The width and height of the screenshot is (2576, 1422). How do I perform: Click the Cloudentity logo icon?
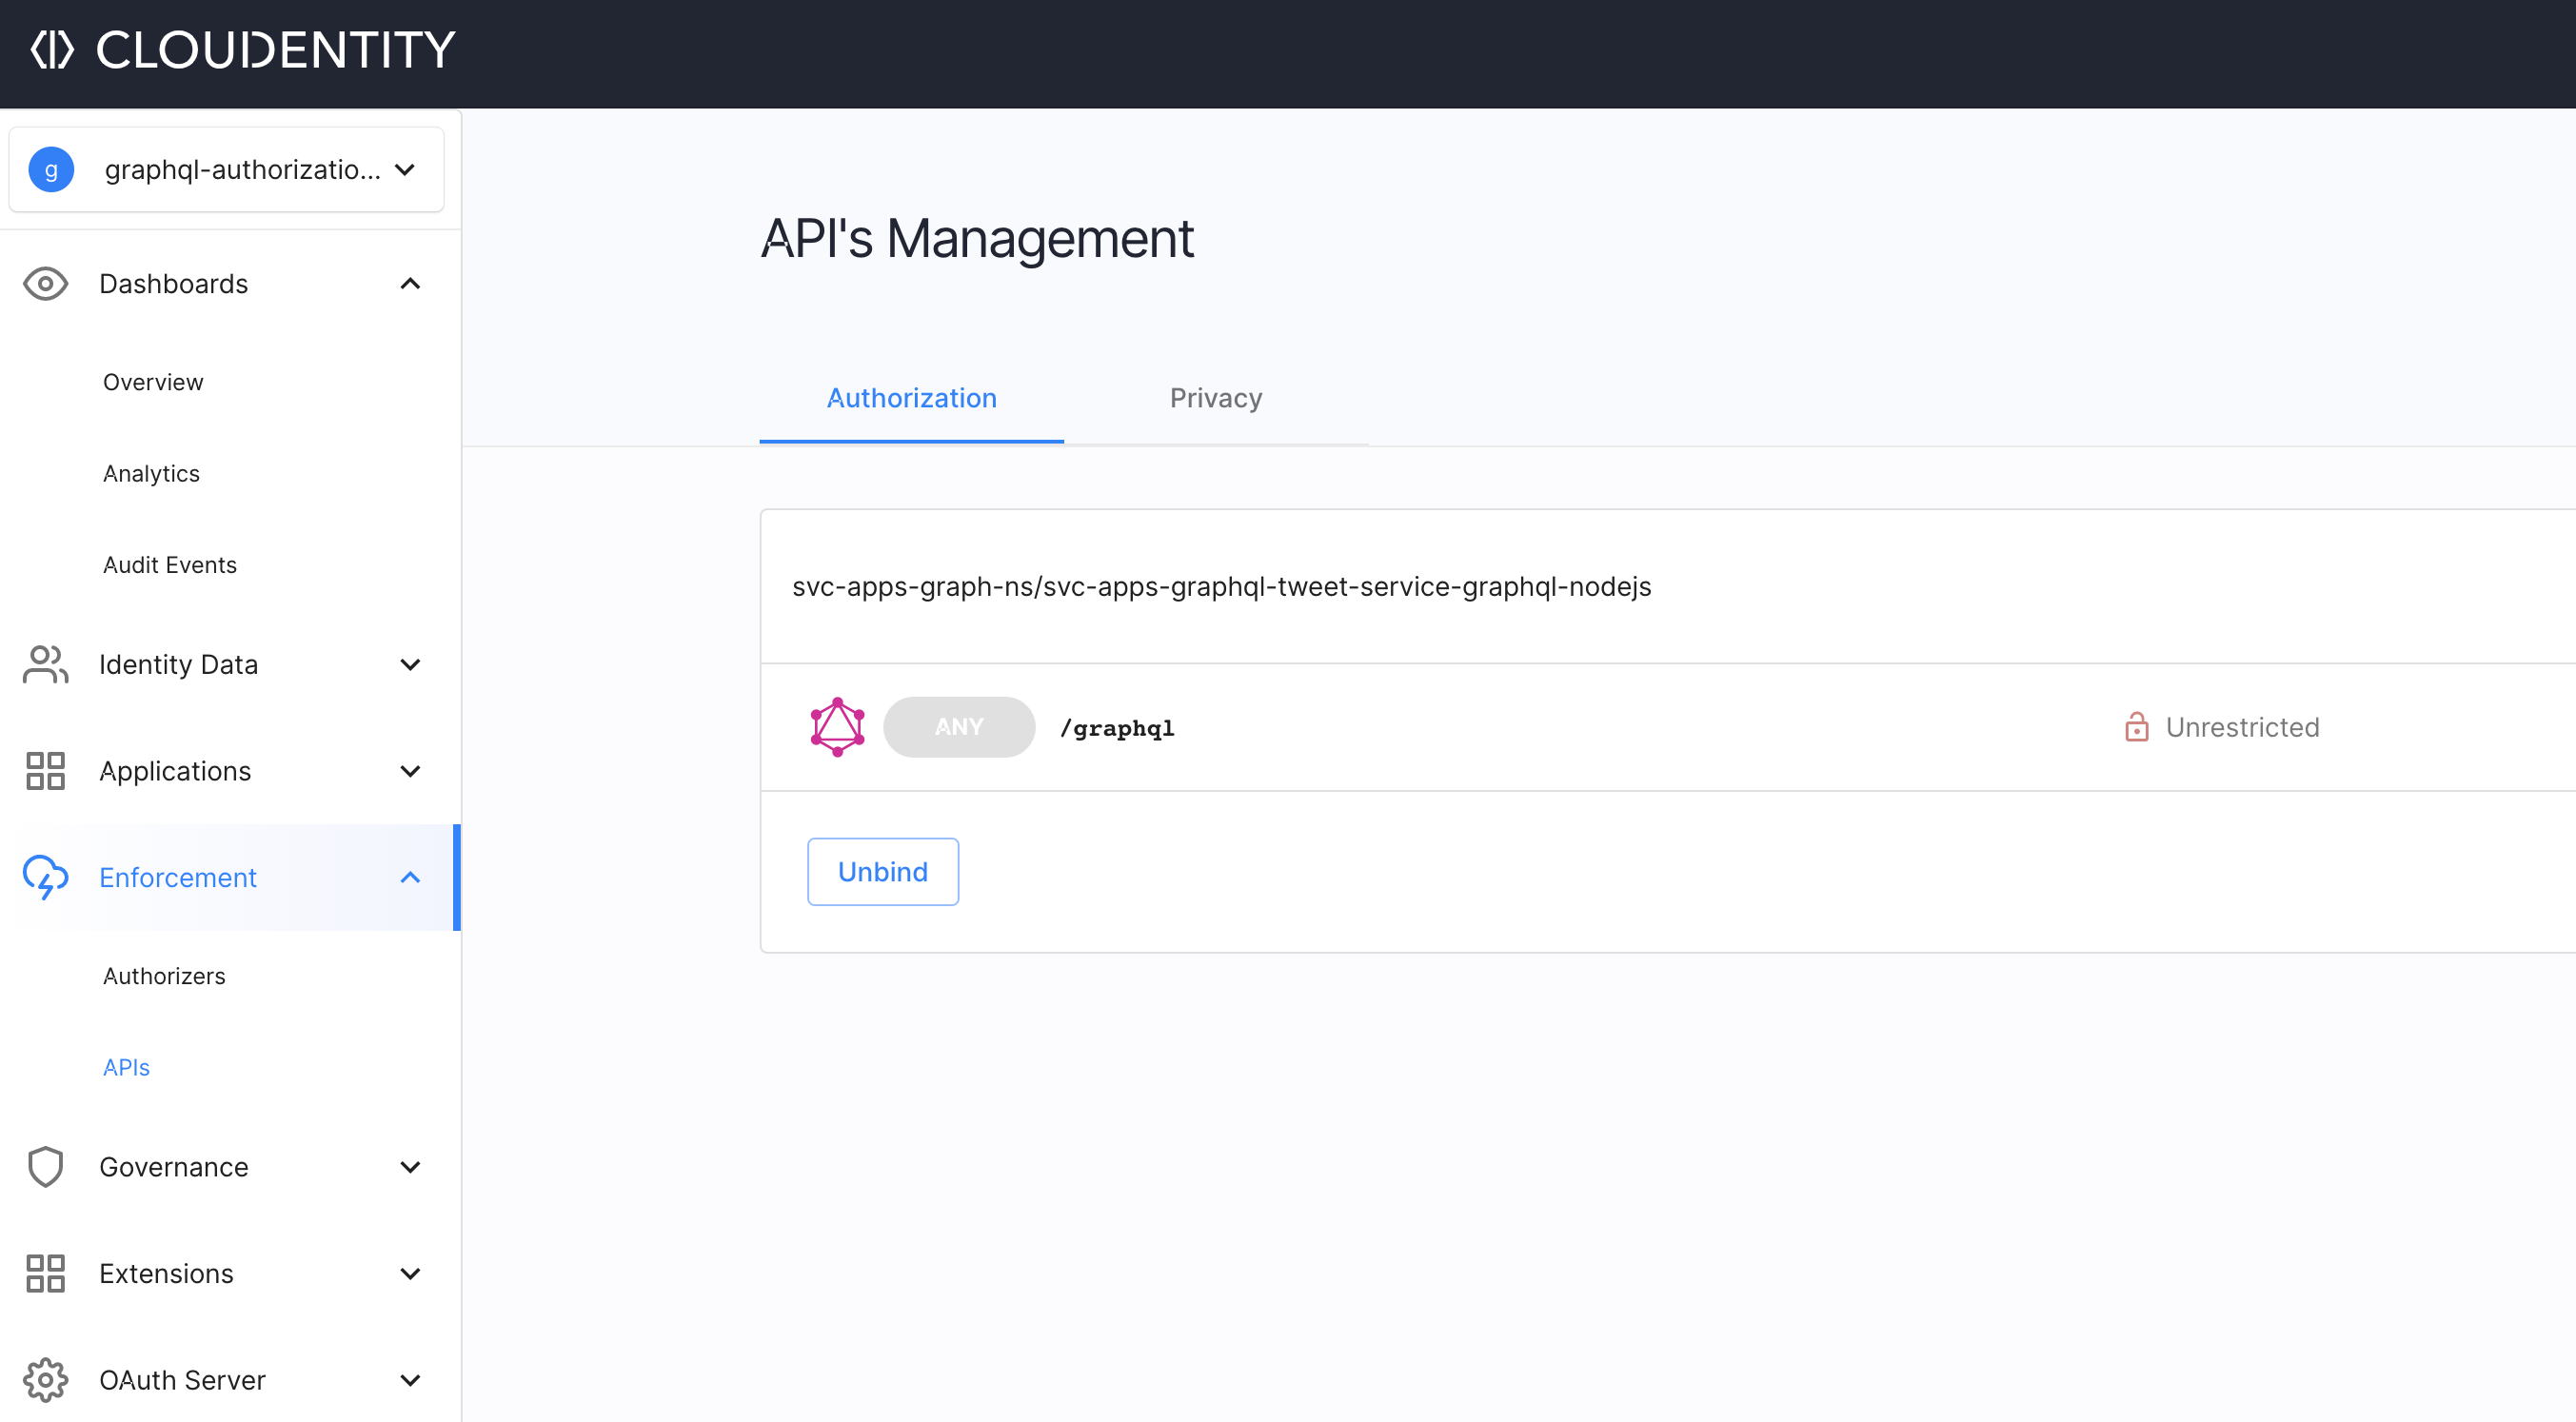pyautogui.click(x=52, y=49)
